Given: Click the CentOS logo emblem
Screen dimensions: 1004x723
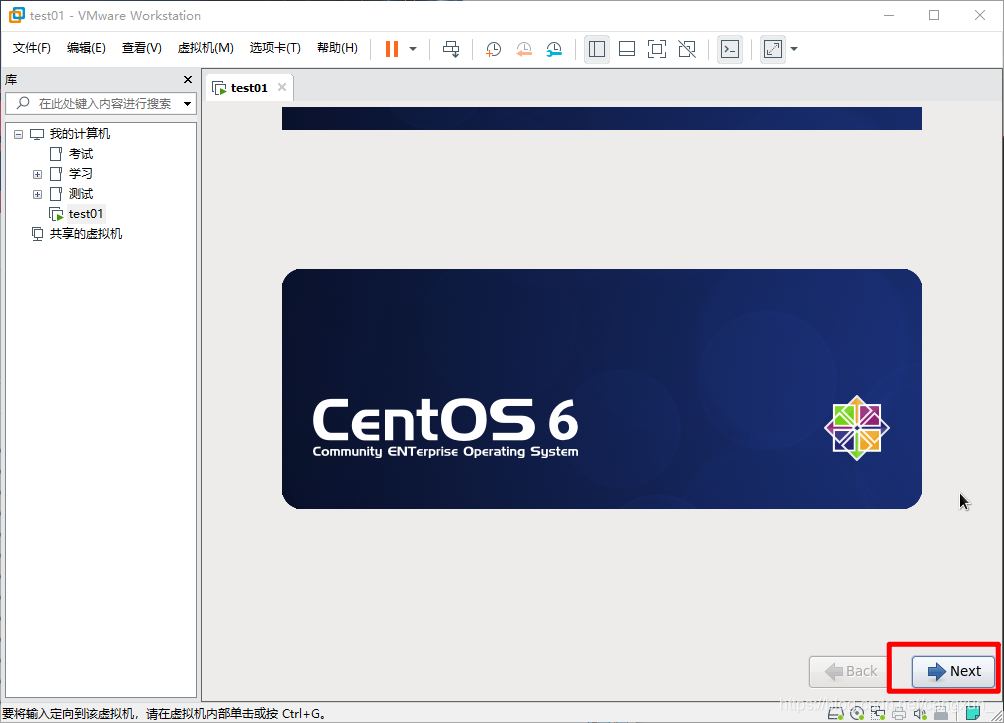Looking at the screenshot, I should 857,428.
